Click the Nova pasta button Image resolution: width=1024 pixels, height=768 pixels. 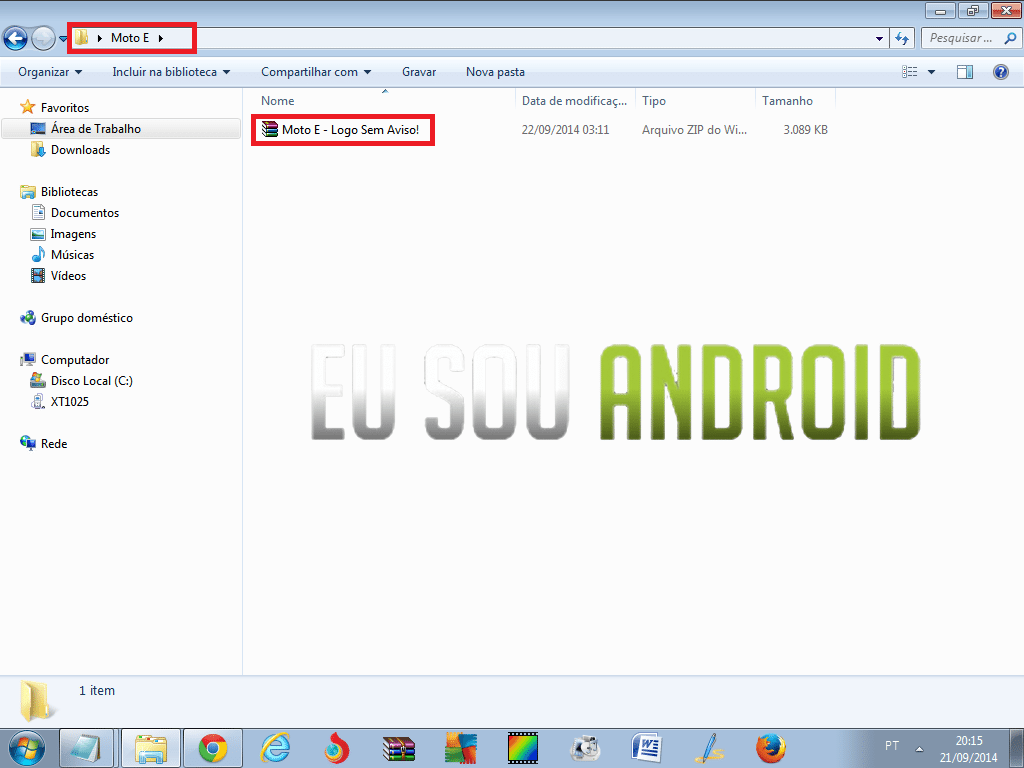[495, 72]
